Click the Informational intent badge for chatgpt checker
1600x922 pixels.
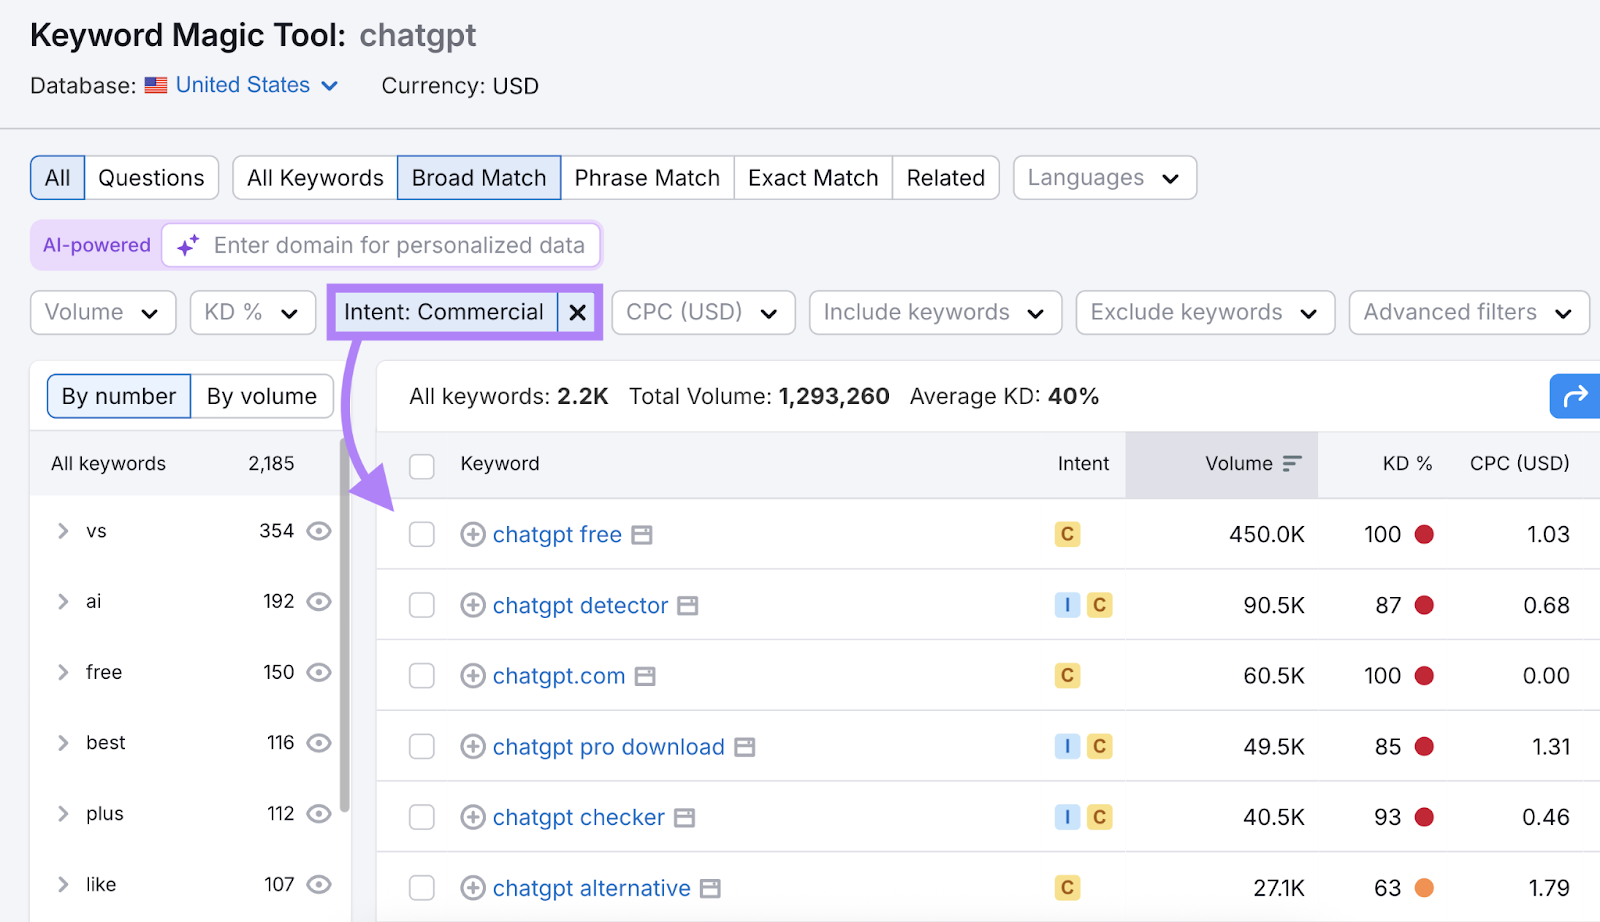(1066, 817)
